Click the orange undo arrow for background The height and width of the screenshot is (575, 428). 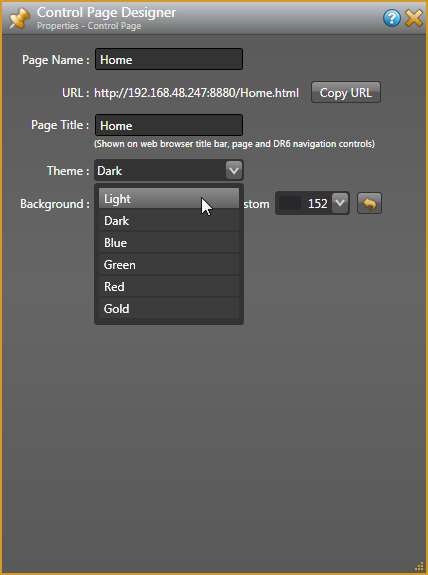coord(369,203)
